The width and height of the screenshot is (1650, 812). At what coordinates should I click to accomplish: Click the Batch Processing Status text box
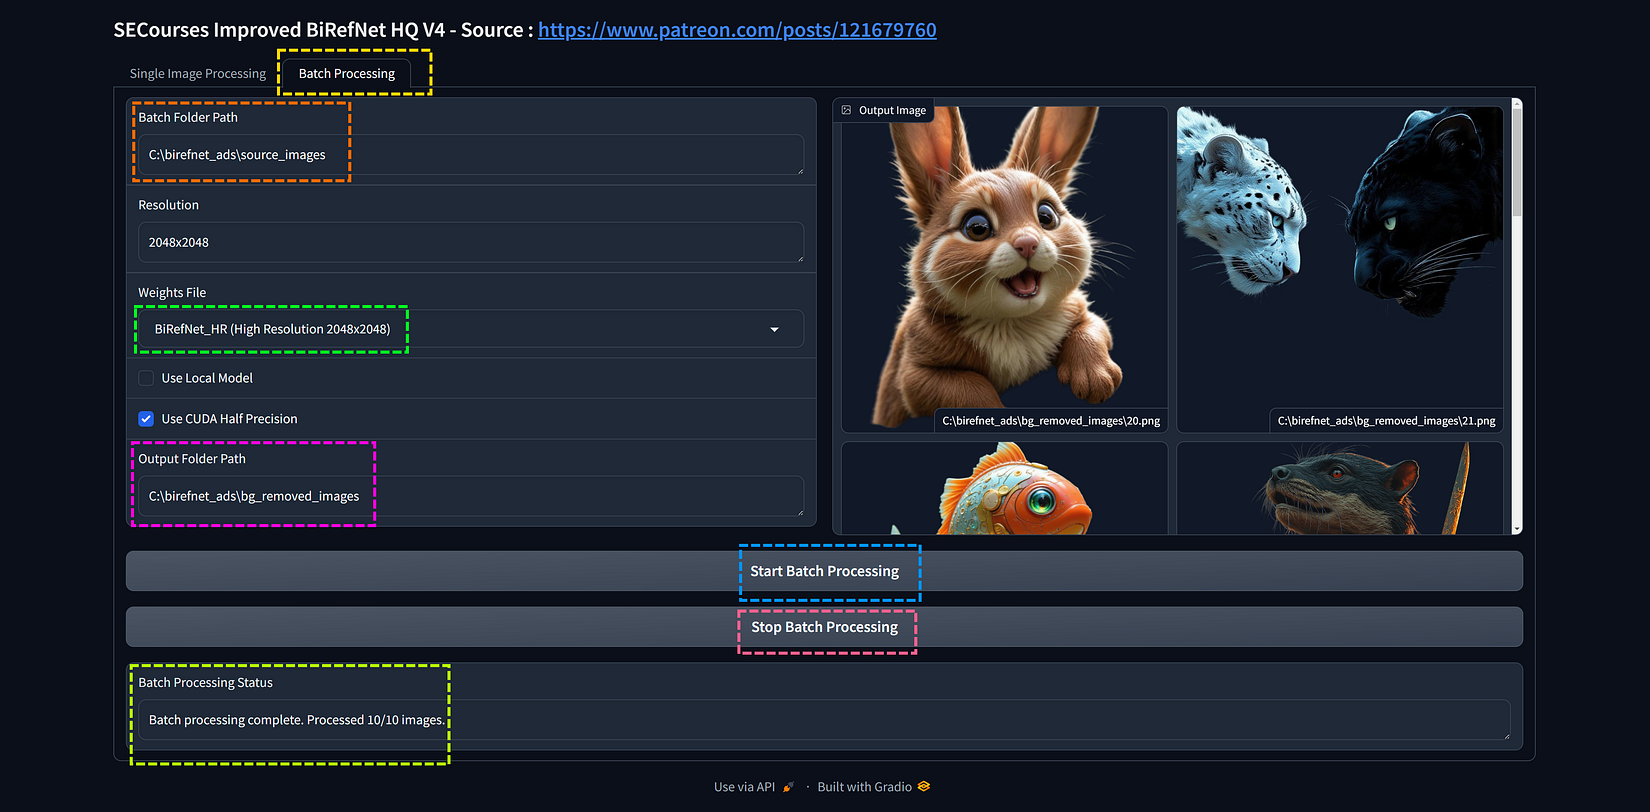pos(824,720)
